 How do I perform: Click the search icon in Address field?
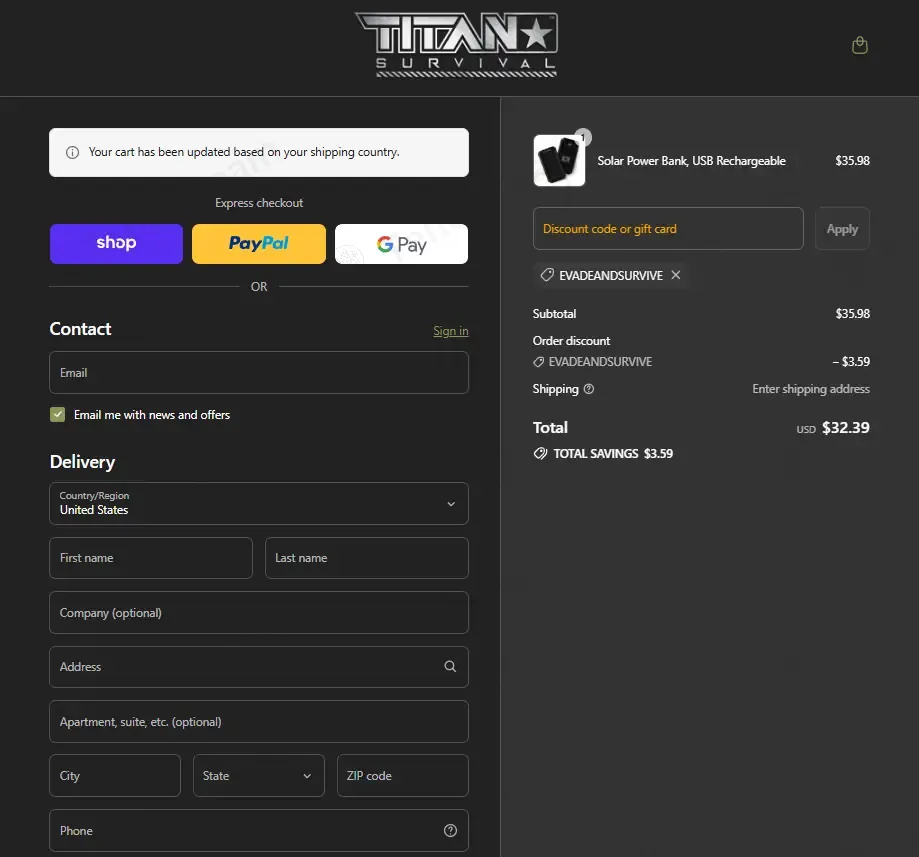click(450, 666)
